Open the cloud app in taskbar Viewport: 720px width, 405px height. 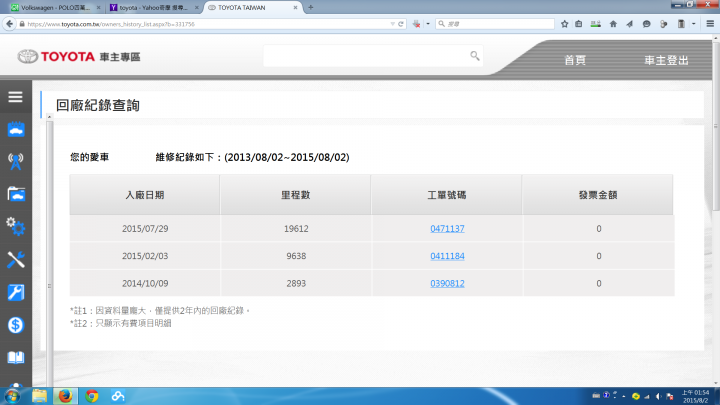coord(118,396)
